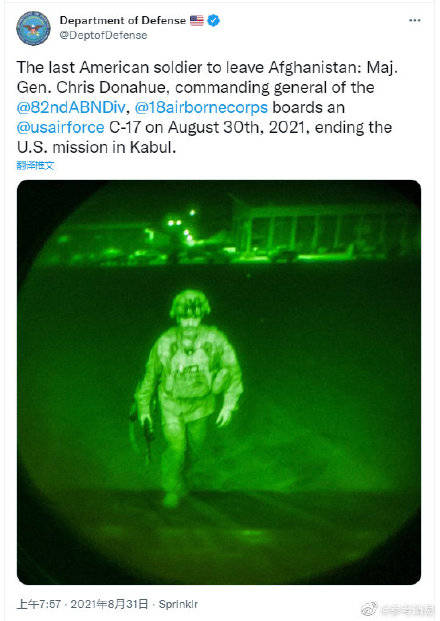The image size is (440, 621).
Task: Click the translate tweet link below text
Action: click(35, 165)
